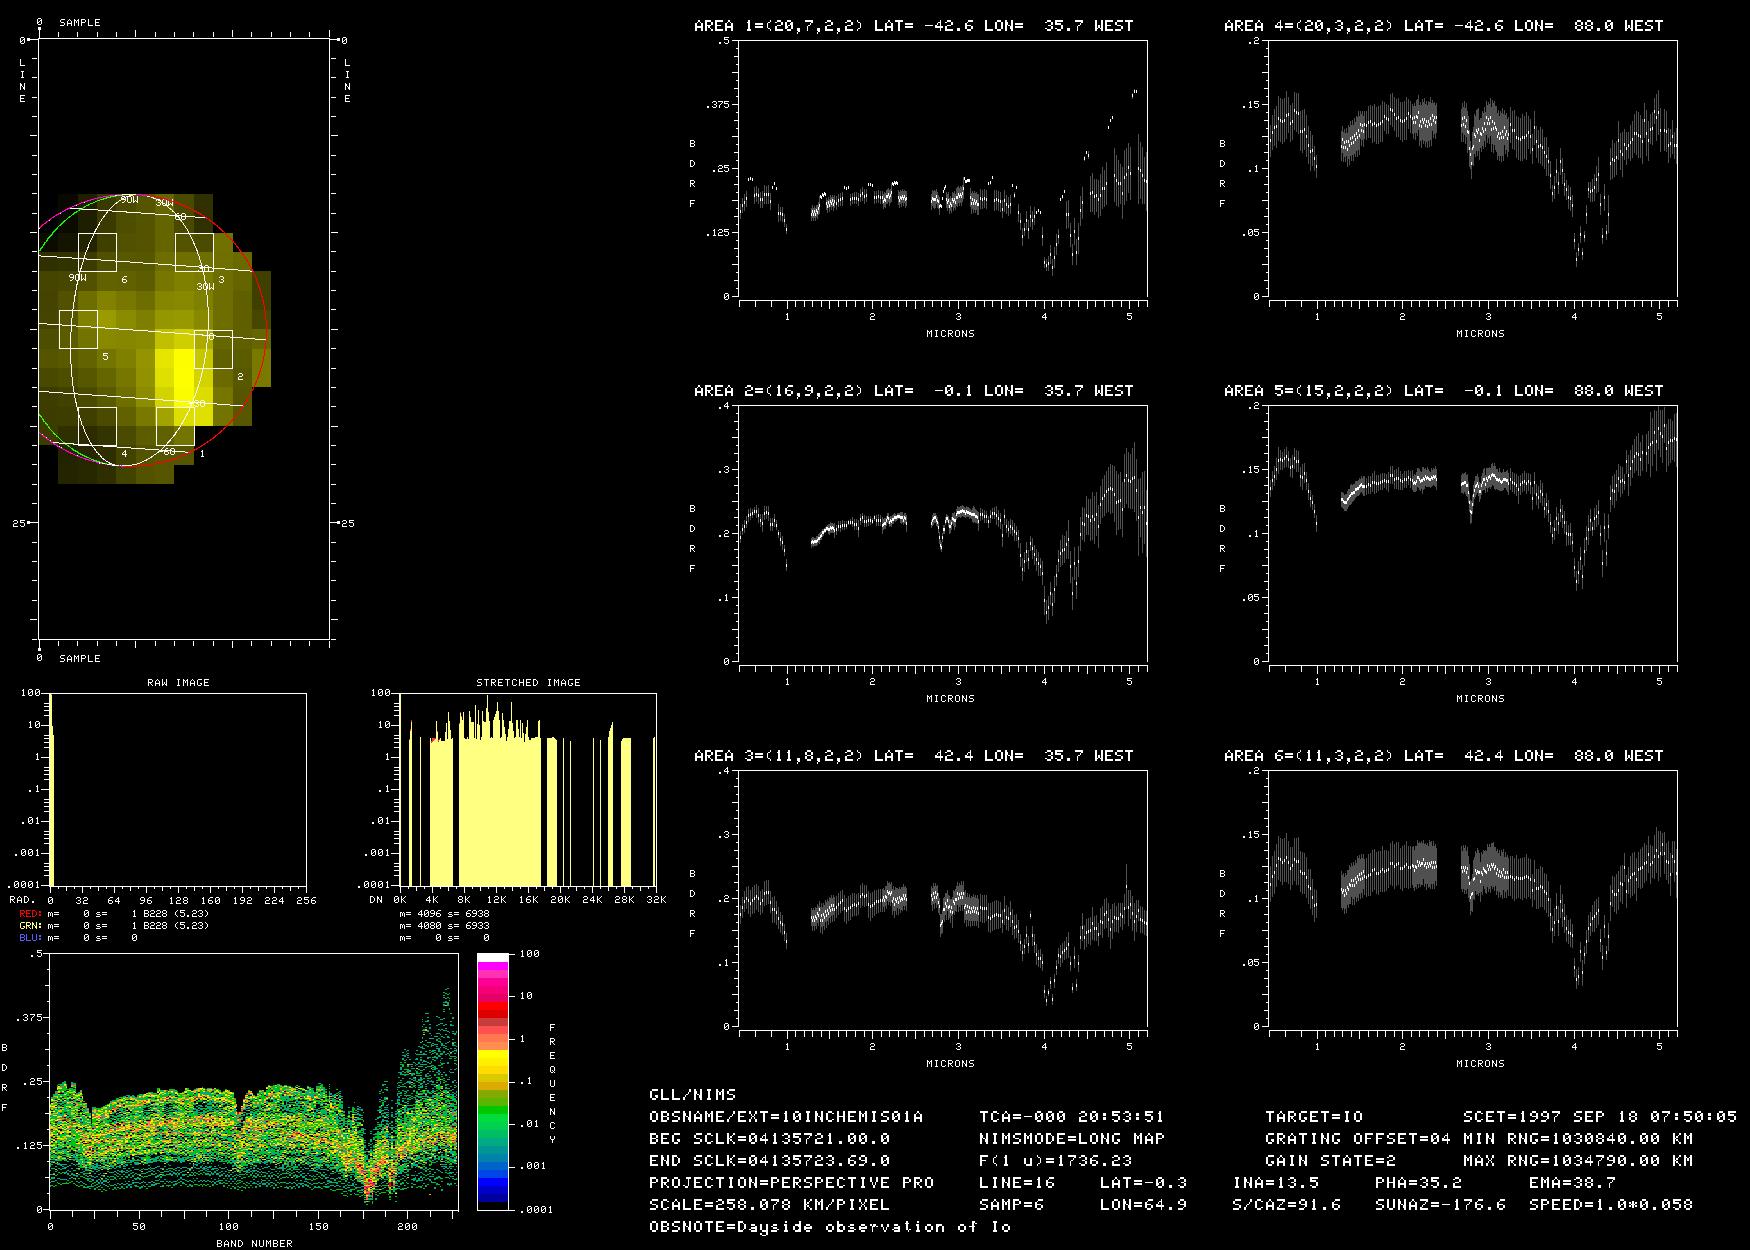Click the GAIN STATE=2 entry
Screen dimensions: 1750x1250
coord(1331,1161)
